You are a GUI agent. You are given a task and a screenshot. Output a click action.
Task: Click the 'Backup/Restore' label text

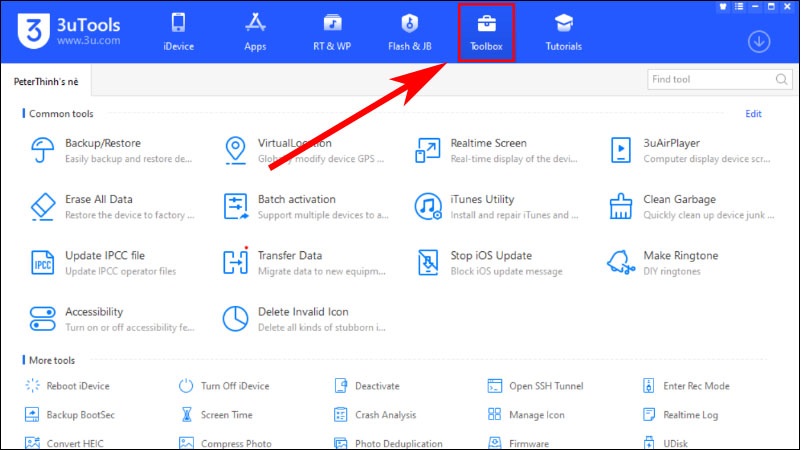[x=103, y=143]
